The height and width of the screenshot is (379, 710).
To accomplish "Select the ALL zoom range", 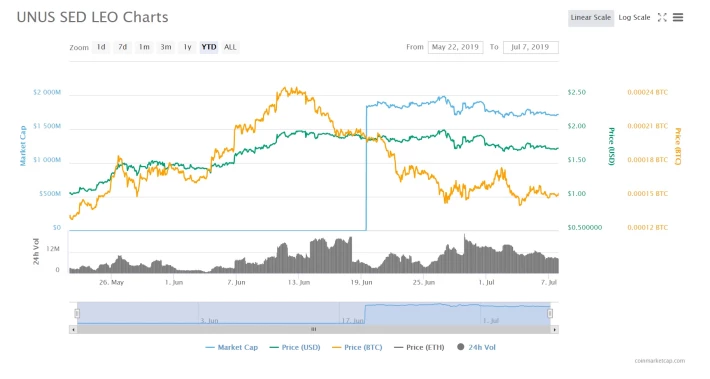I will pyautogui.click(x=230, y=47).
